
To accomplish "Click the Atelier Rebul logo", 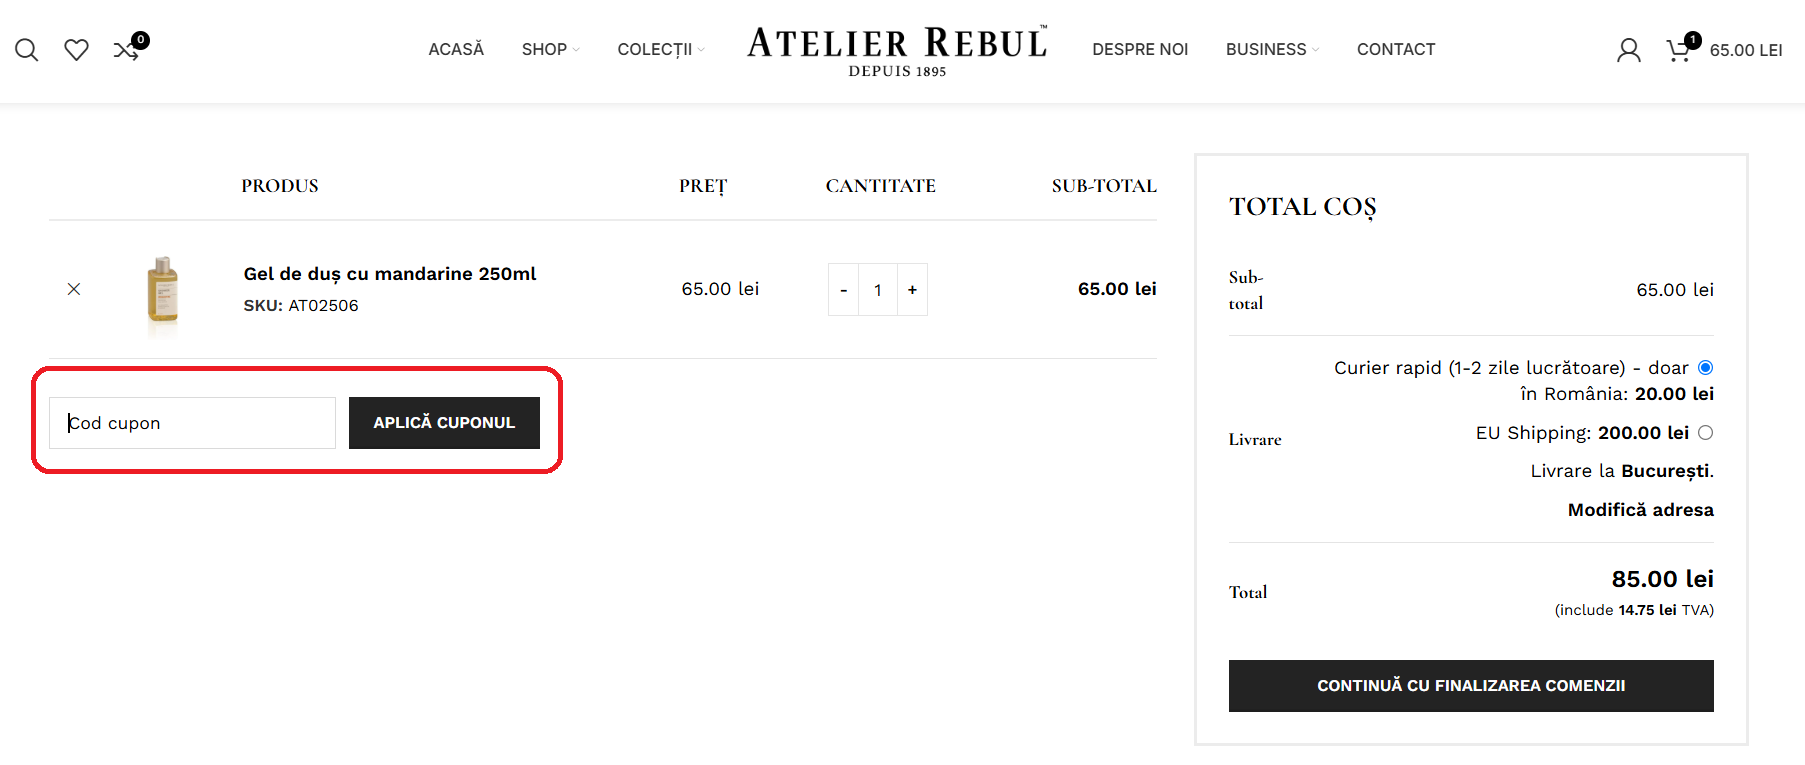I will click(897, 51).
